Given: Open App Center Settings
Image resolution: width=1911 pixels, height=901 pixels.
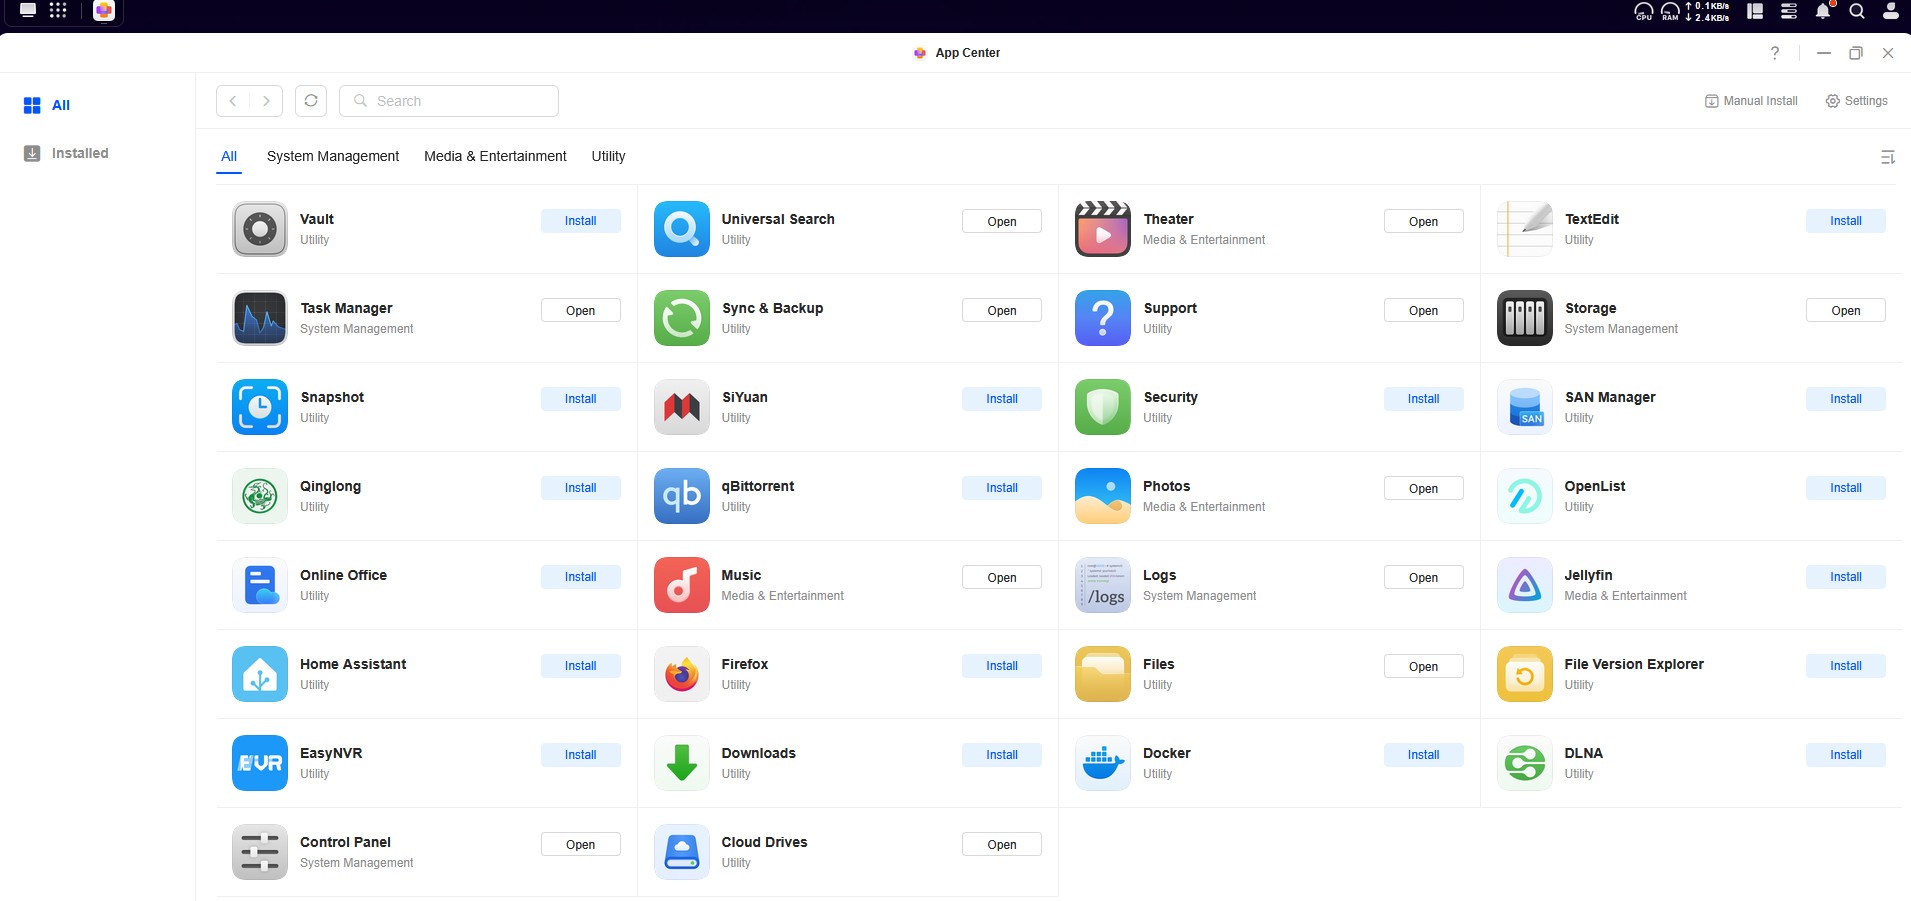Looking at the screenshot, I should click(1857, 101).
